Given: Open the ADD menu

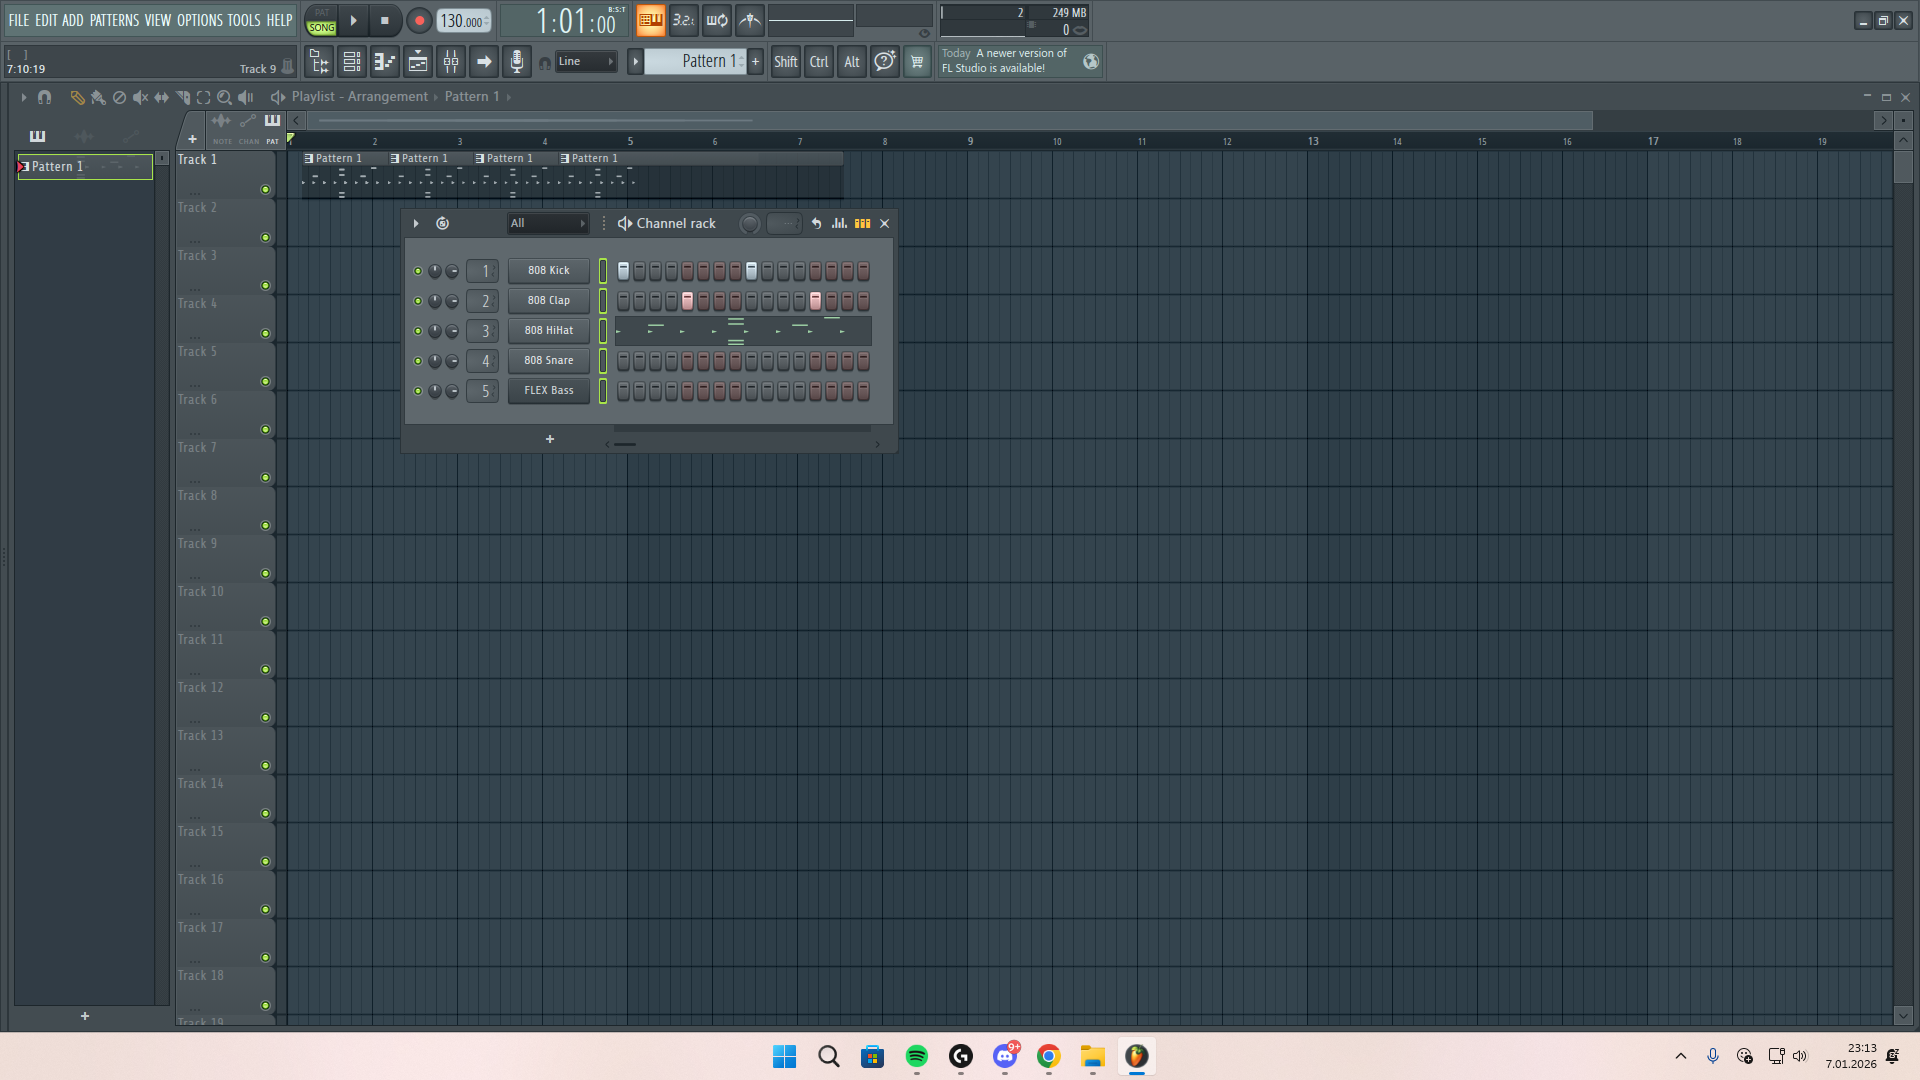Looking at the screenshot, I should click(x=73, y=20).
